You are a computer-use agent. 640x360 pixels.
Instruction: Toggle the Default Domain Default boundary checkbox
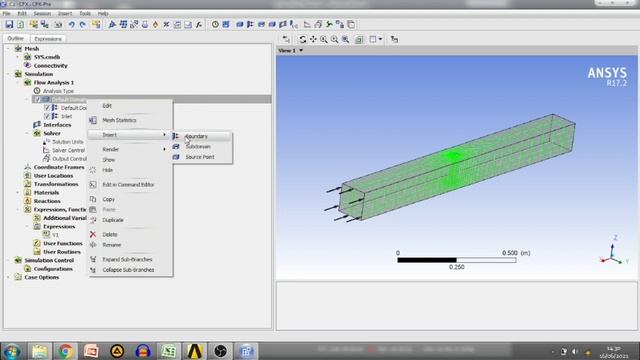47,108
